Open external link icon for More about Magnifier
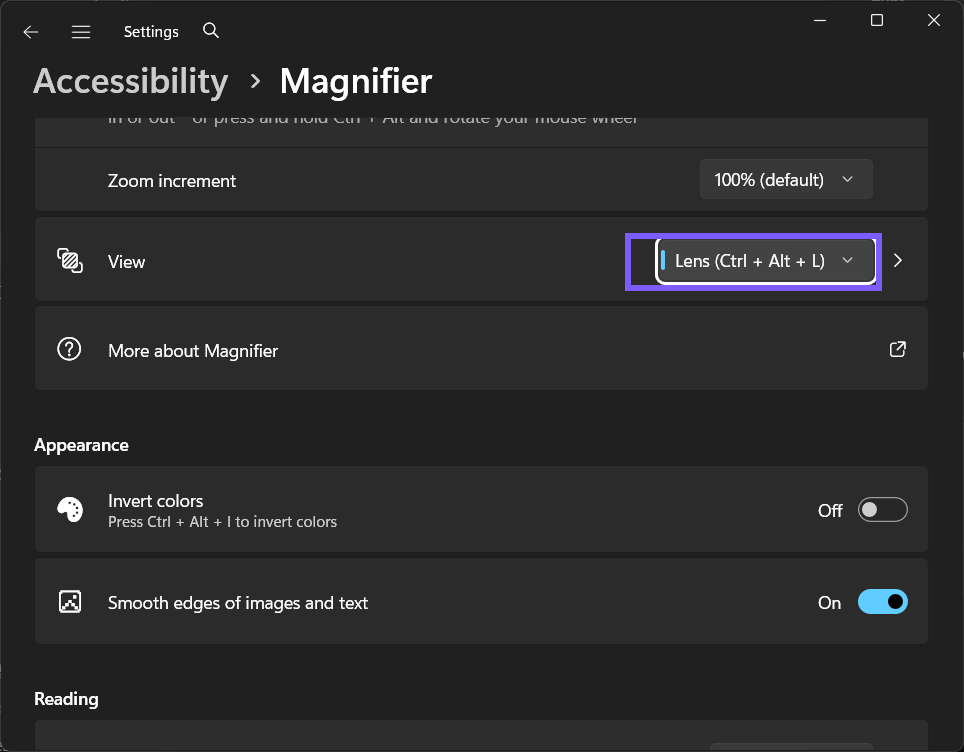Screen dimensions: 964x752 [898, 349]
